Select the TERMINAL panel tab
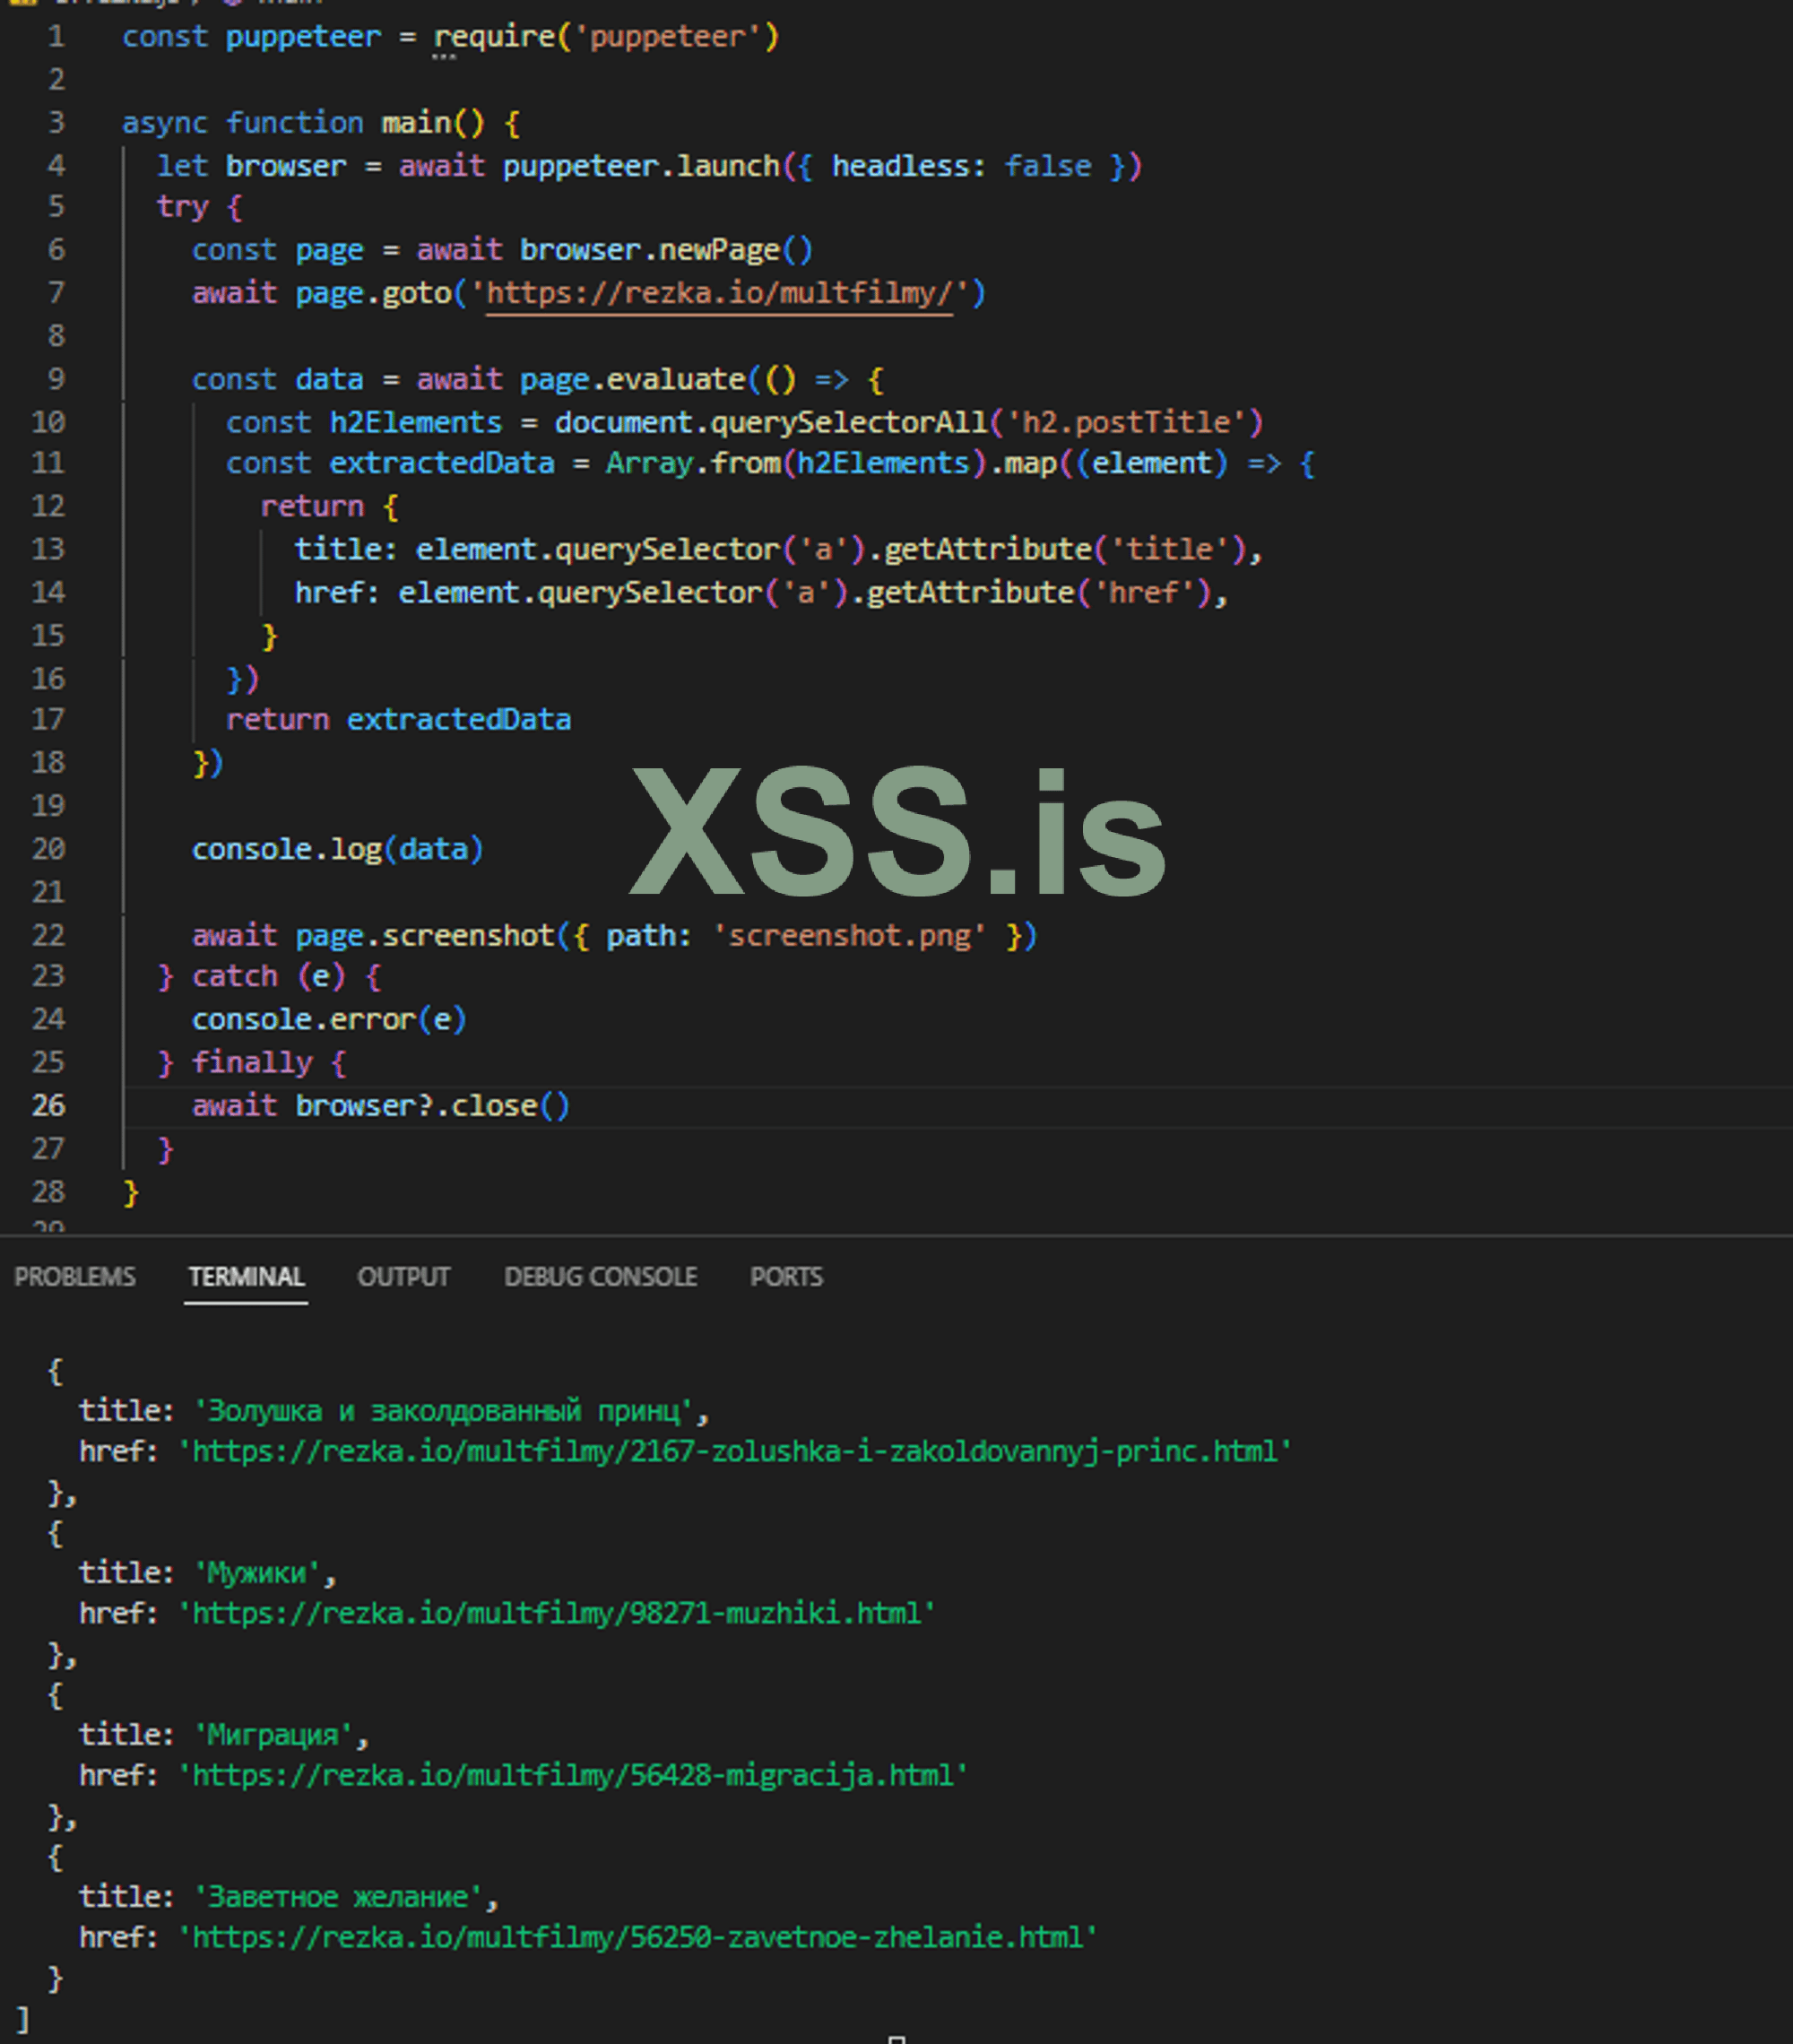Screen dimensions: 1793x2044 point(246,1277)
